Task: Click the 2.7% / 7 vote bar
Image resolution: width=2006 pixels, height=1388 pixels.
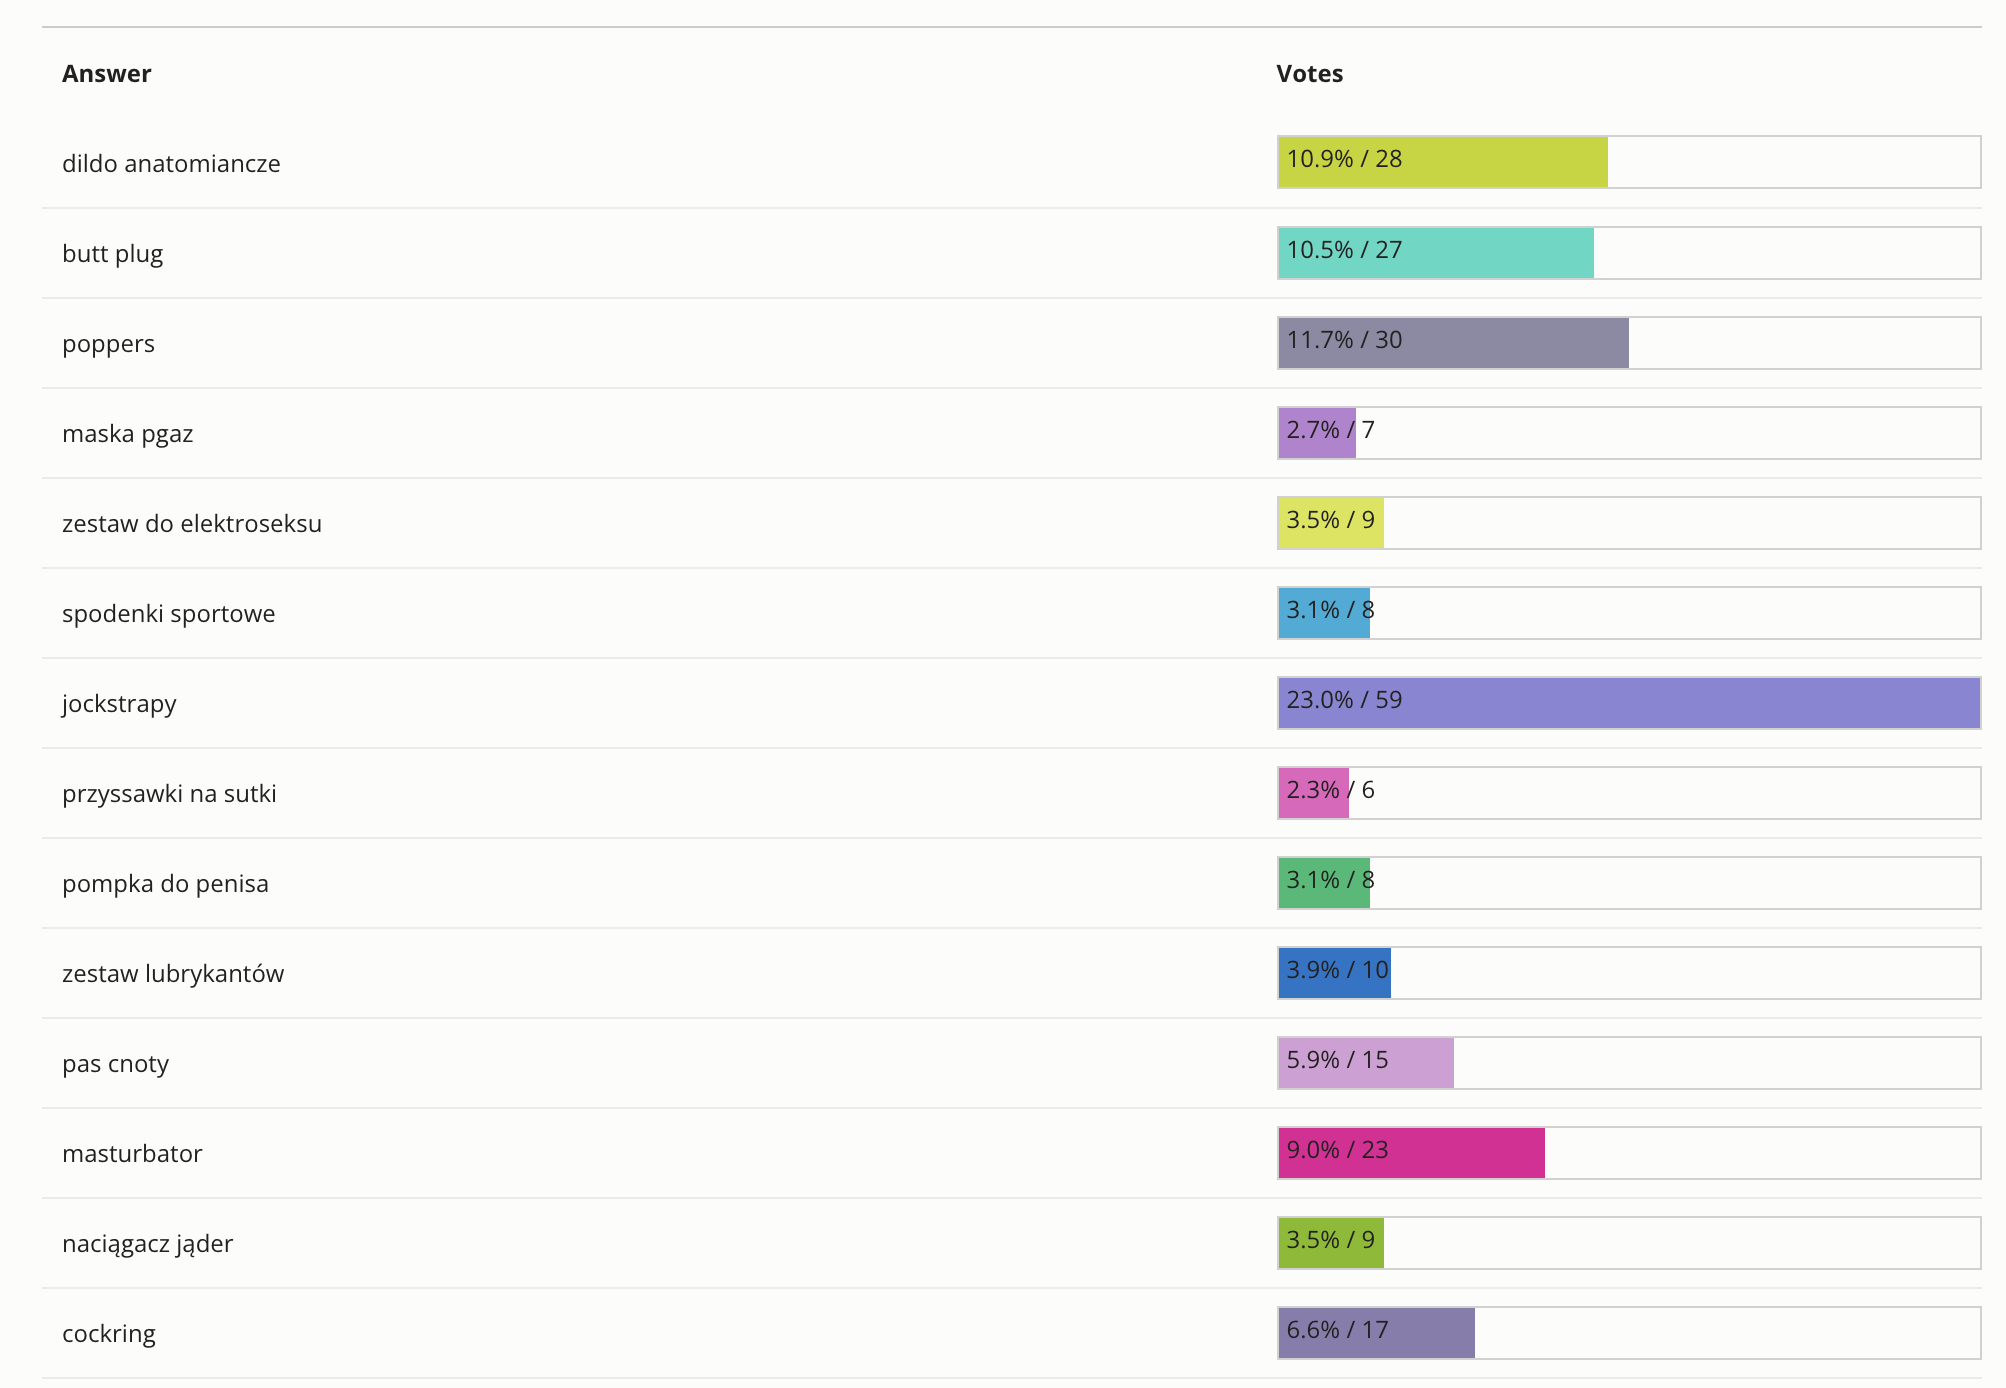Action: [x=1317, y=433]
